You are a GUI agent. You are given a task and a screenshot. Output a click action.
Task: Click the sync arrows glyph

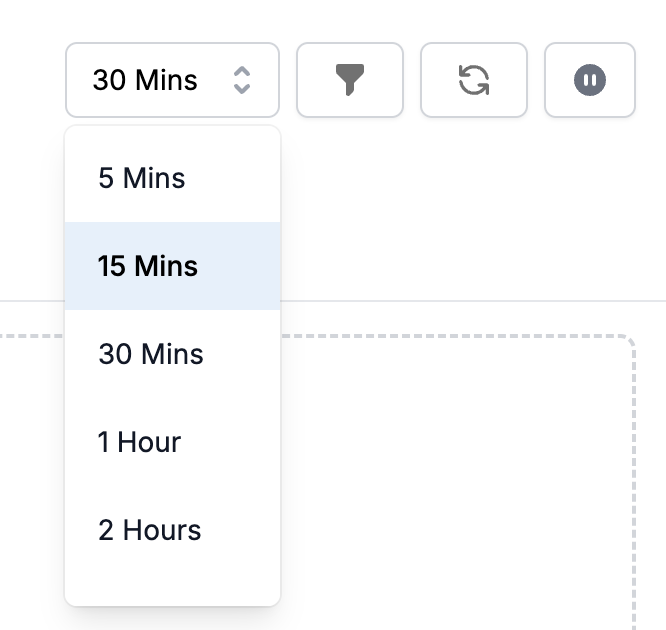pyautogui.click(x=474, y=80)
